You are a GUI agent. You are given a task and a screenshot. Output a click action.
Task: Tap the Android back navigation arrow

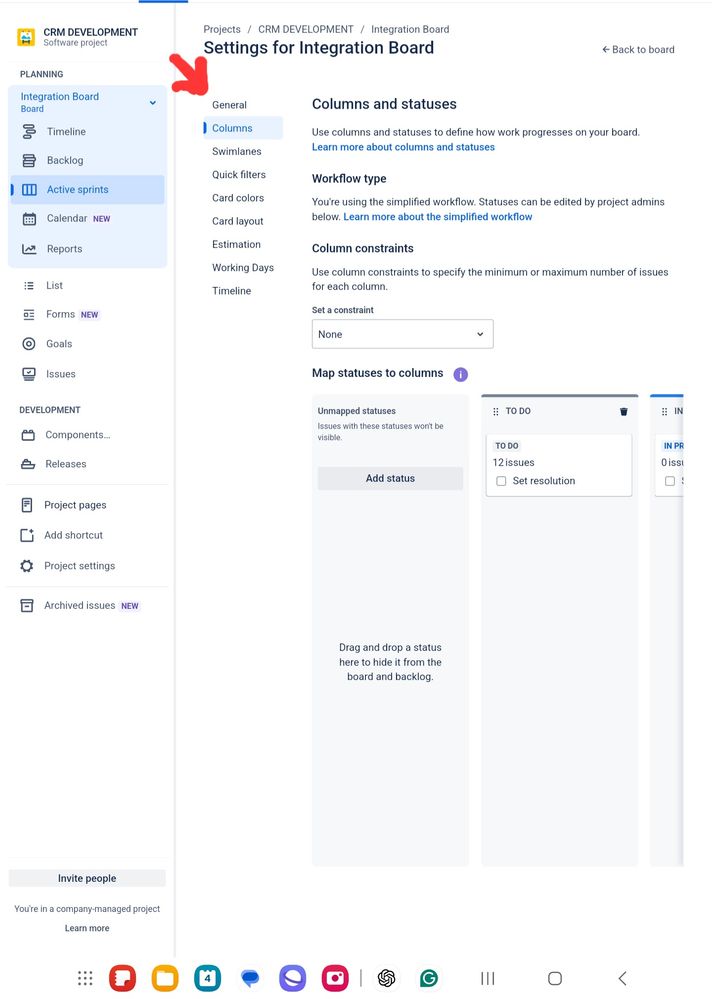coord(623,978)
